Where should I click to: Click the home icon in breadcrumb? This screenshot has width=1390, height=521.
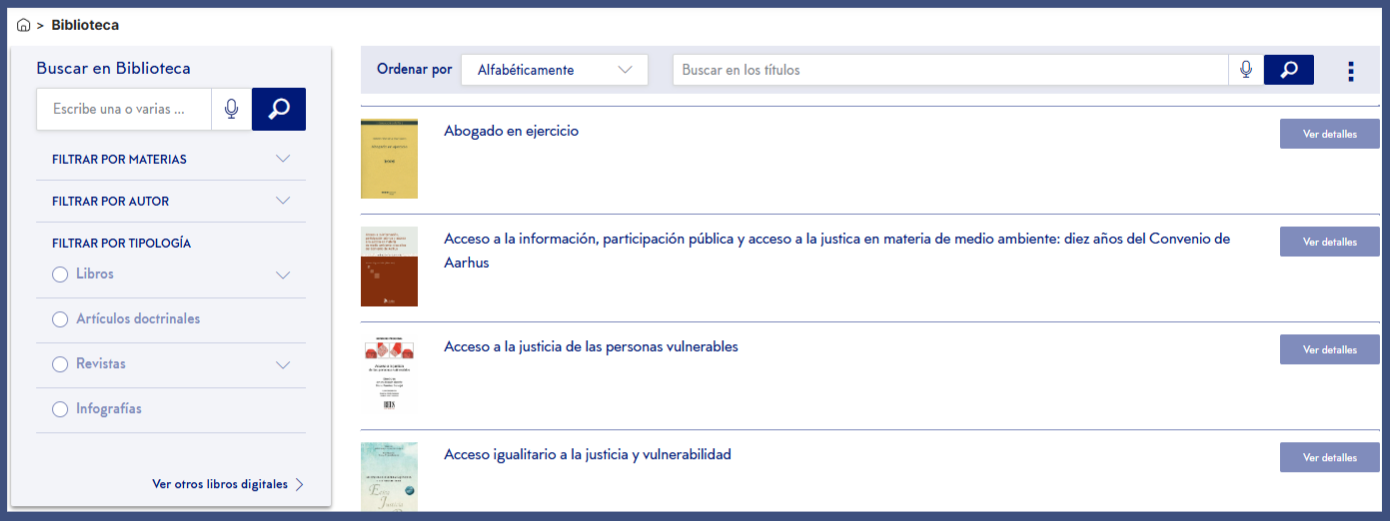pyautogui.click(x=24, y=25)
